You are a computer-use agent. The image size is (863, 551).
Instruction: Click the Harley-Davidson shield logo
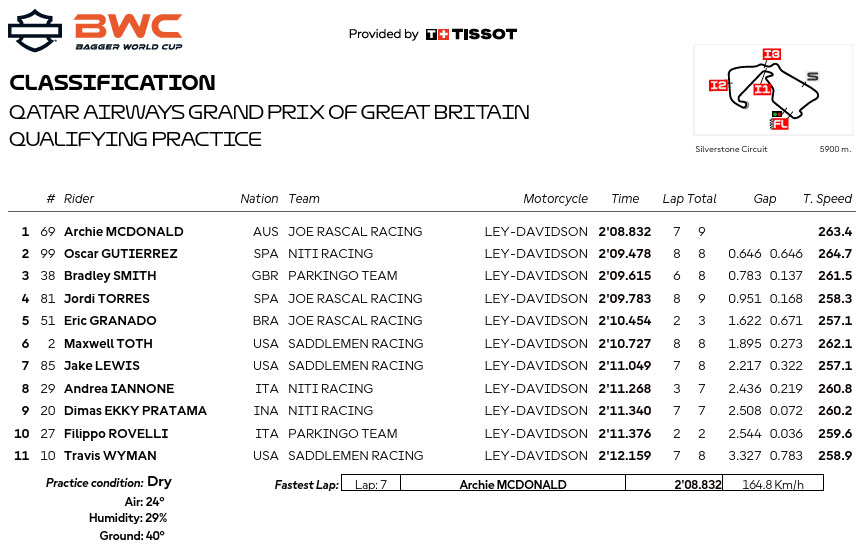tap(35, 31)
